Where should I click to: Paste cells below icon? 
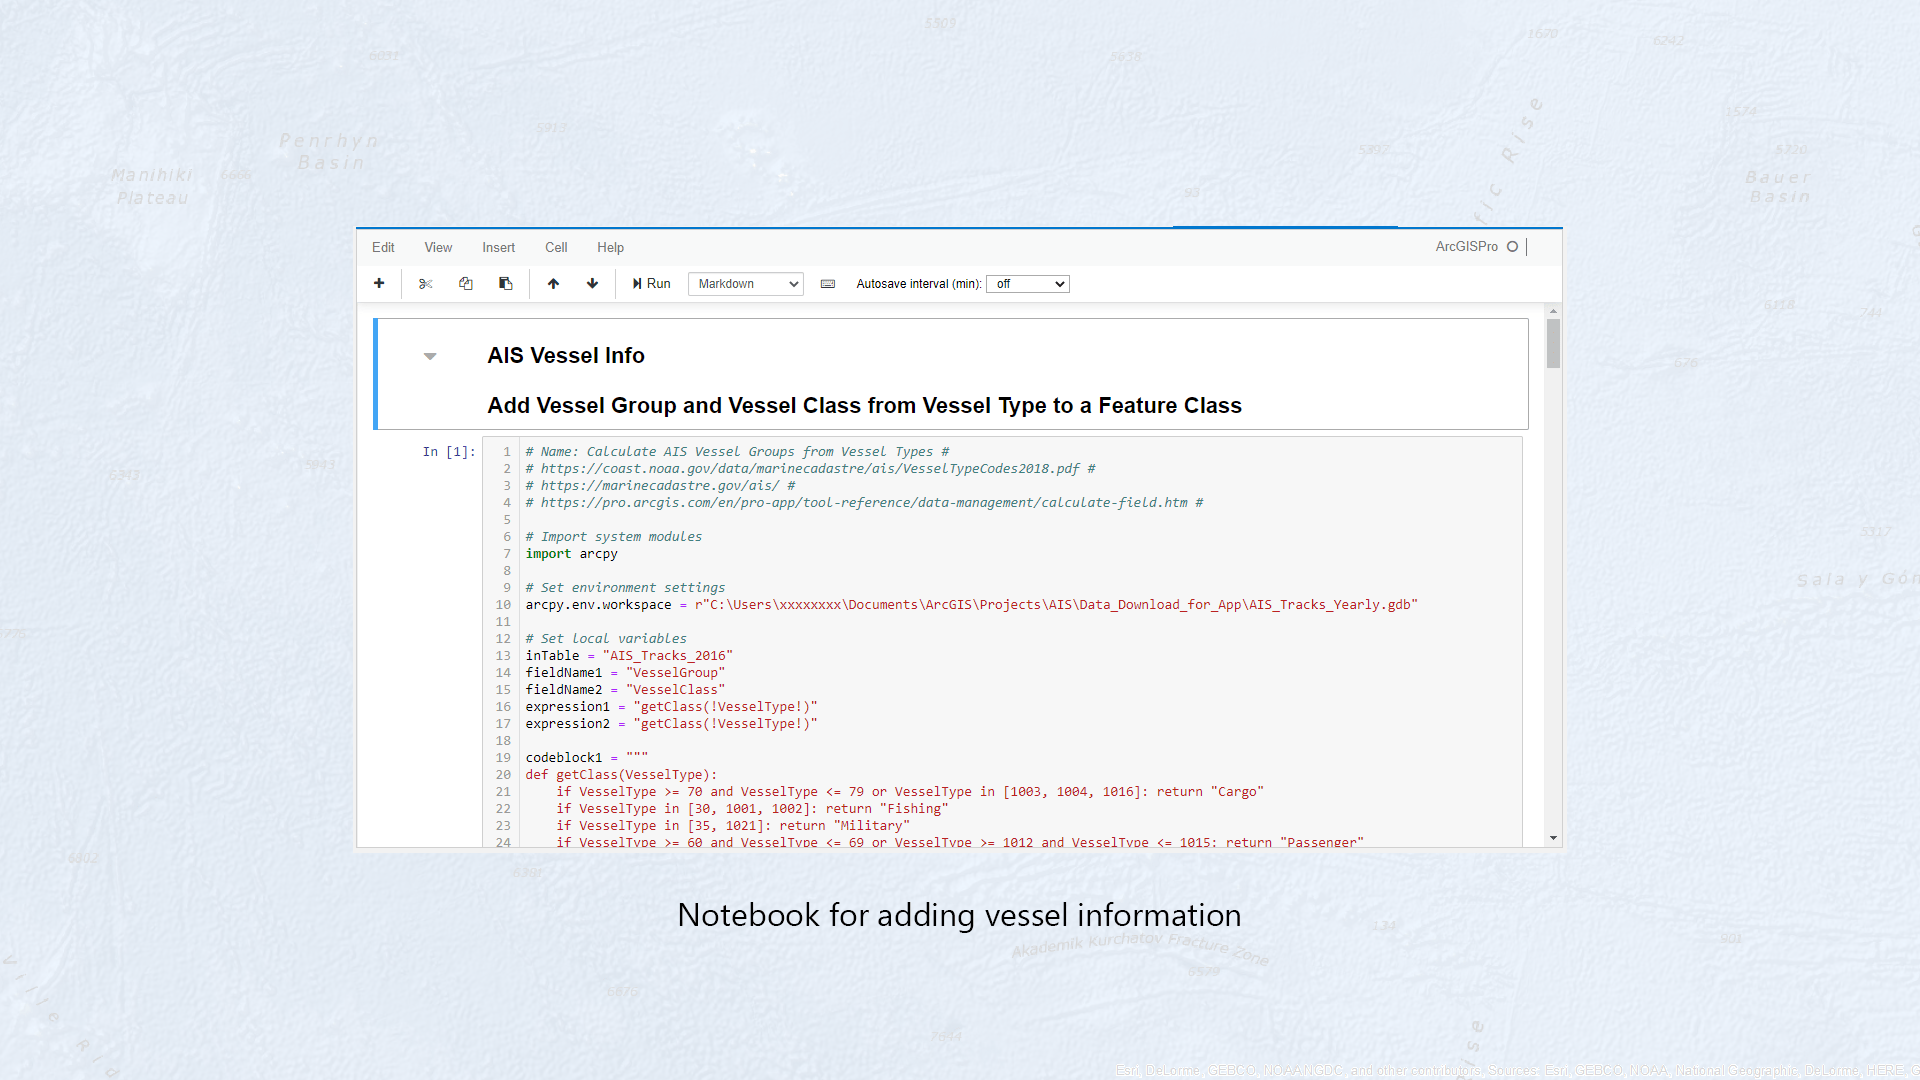click(506, 284)
